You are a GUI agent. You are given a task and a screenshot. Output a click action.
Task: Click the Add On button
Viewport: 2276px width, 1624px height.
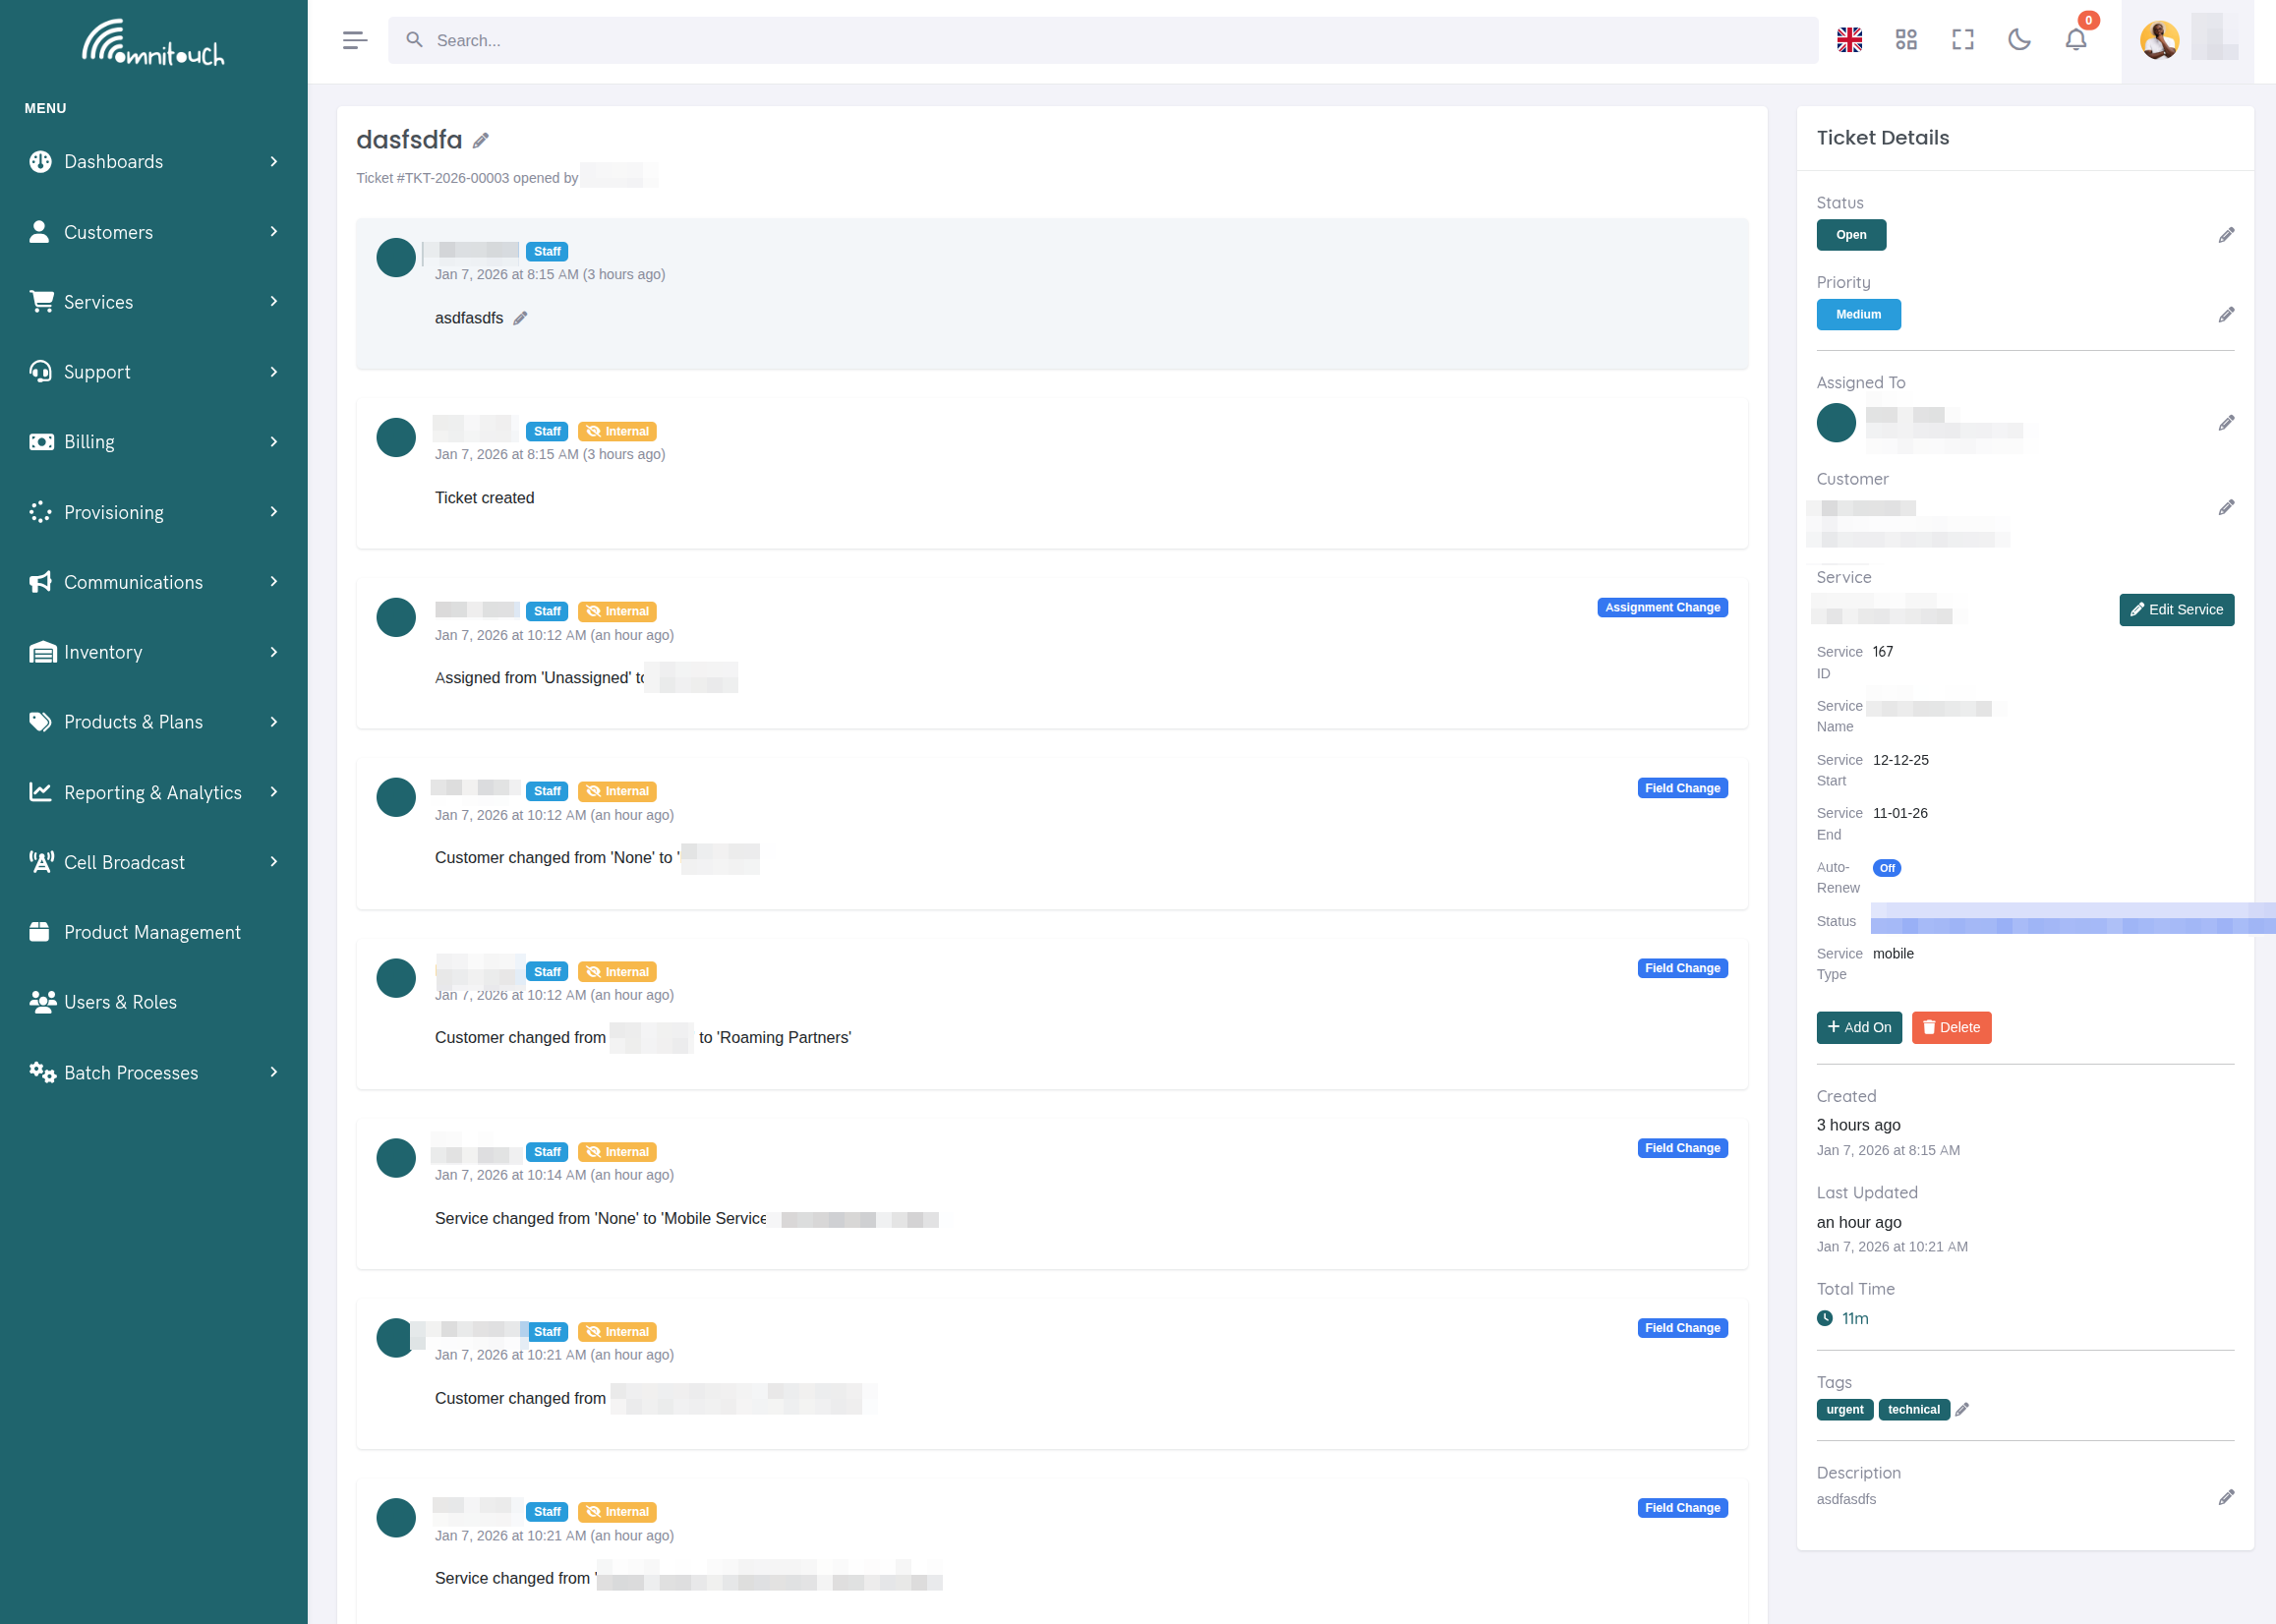[x=1859, y=1027]
